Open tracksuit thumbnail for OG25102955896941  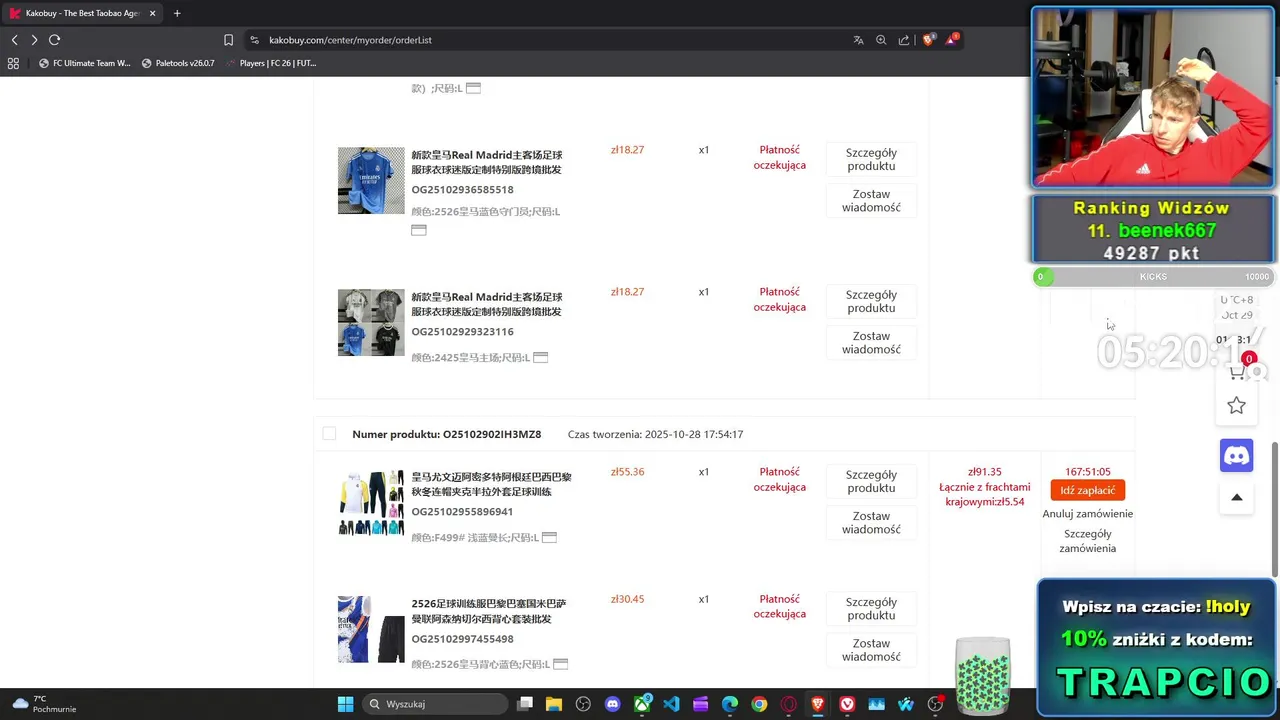371,503
